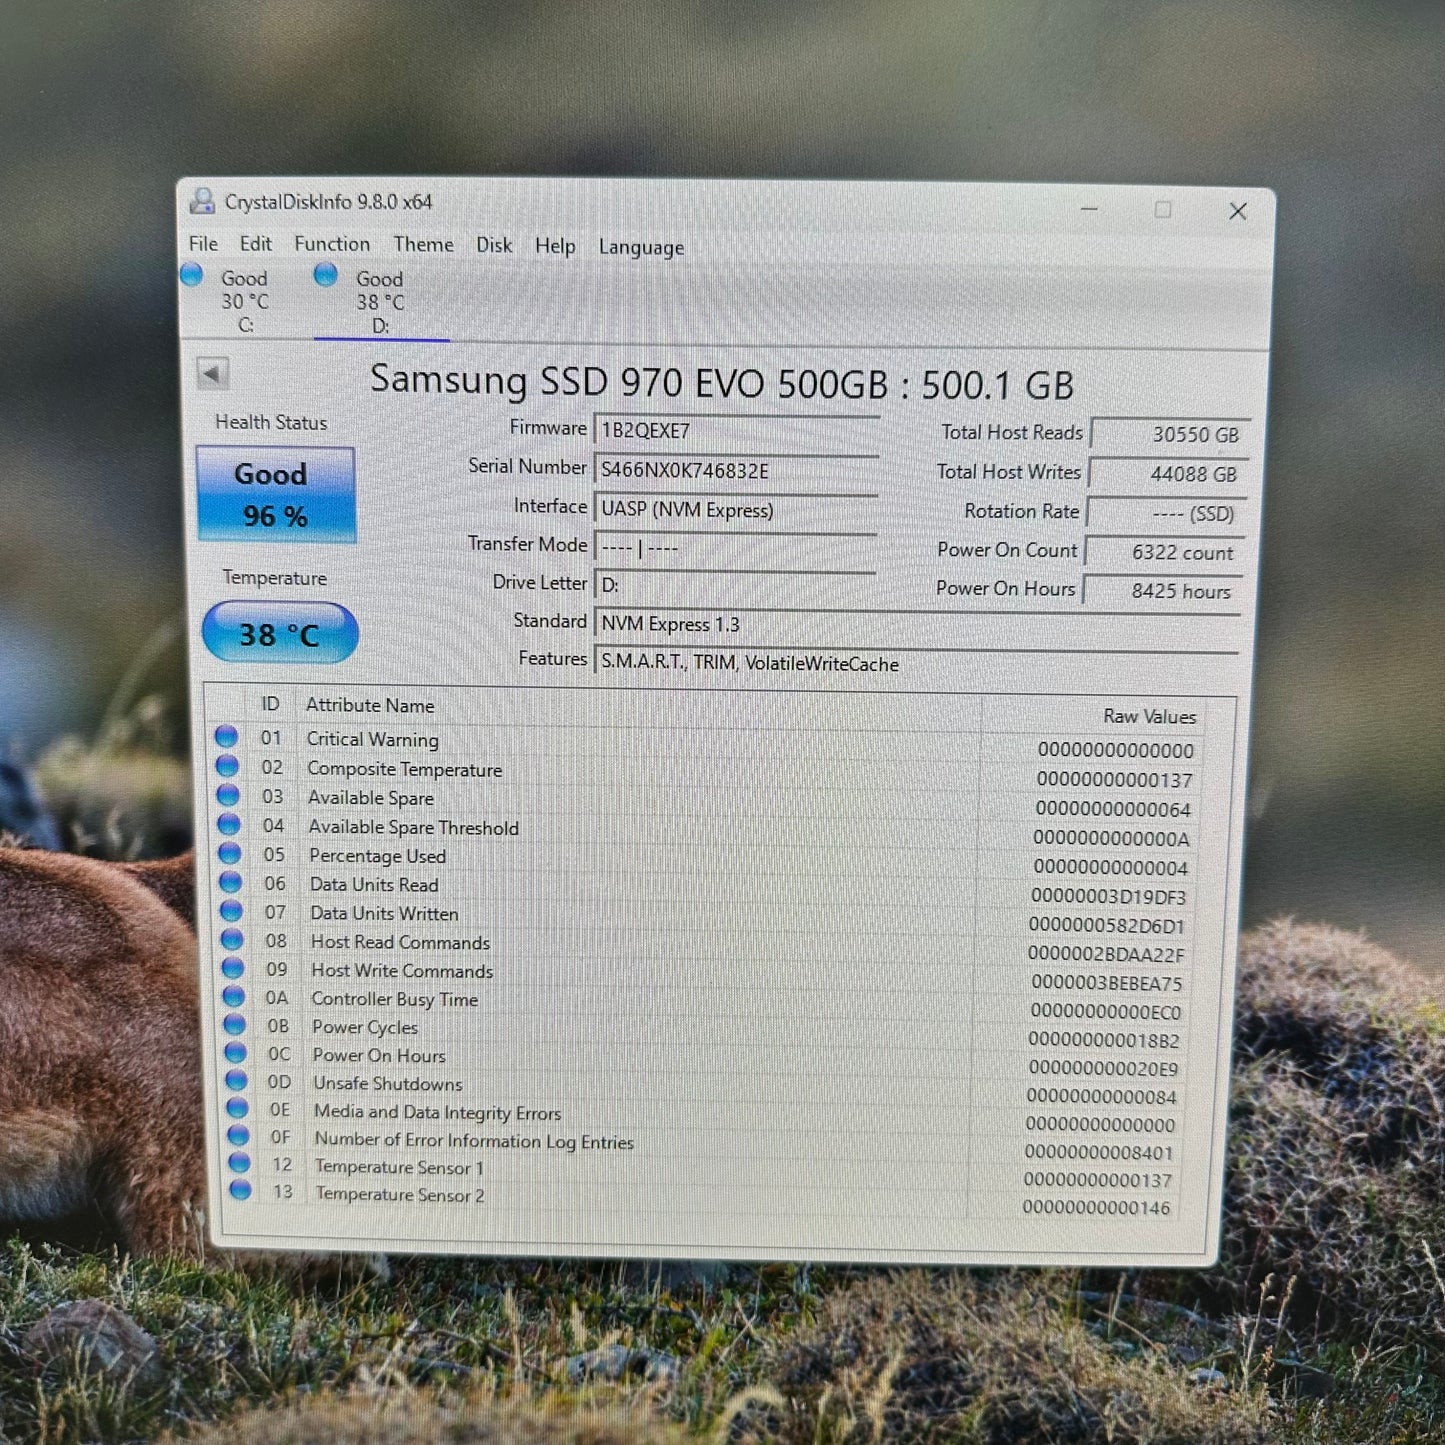Click the CrystalDiskInfo title bar app icon
Image resolution: width=1445 pixels, height=1445 pixels.
pyautogui.click(x=203, y=201)
